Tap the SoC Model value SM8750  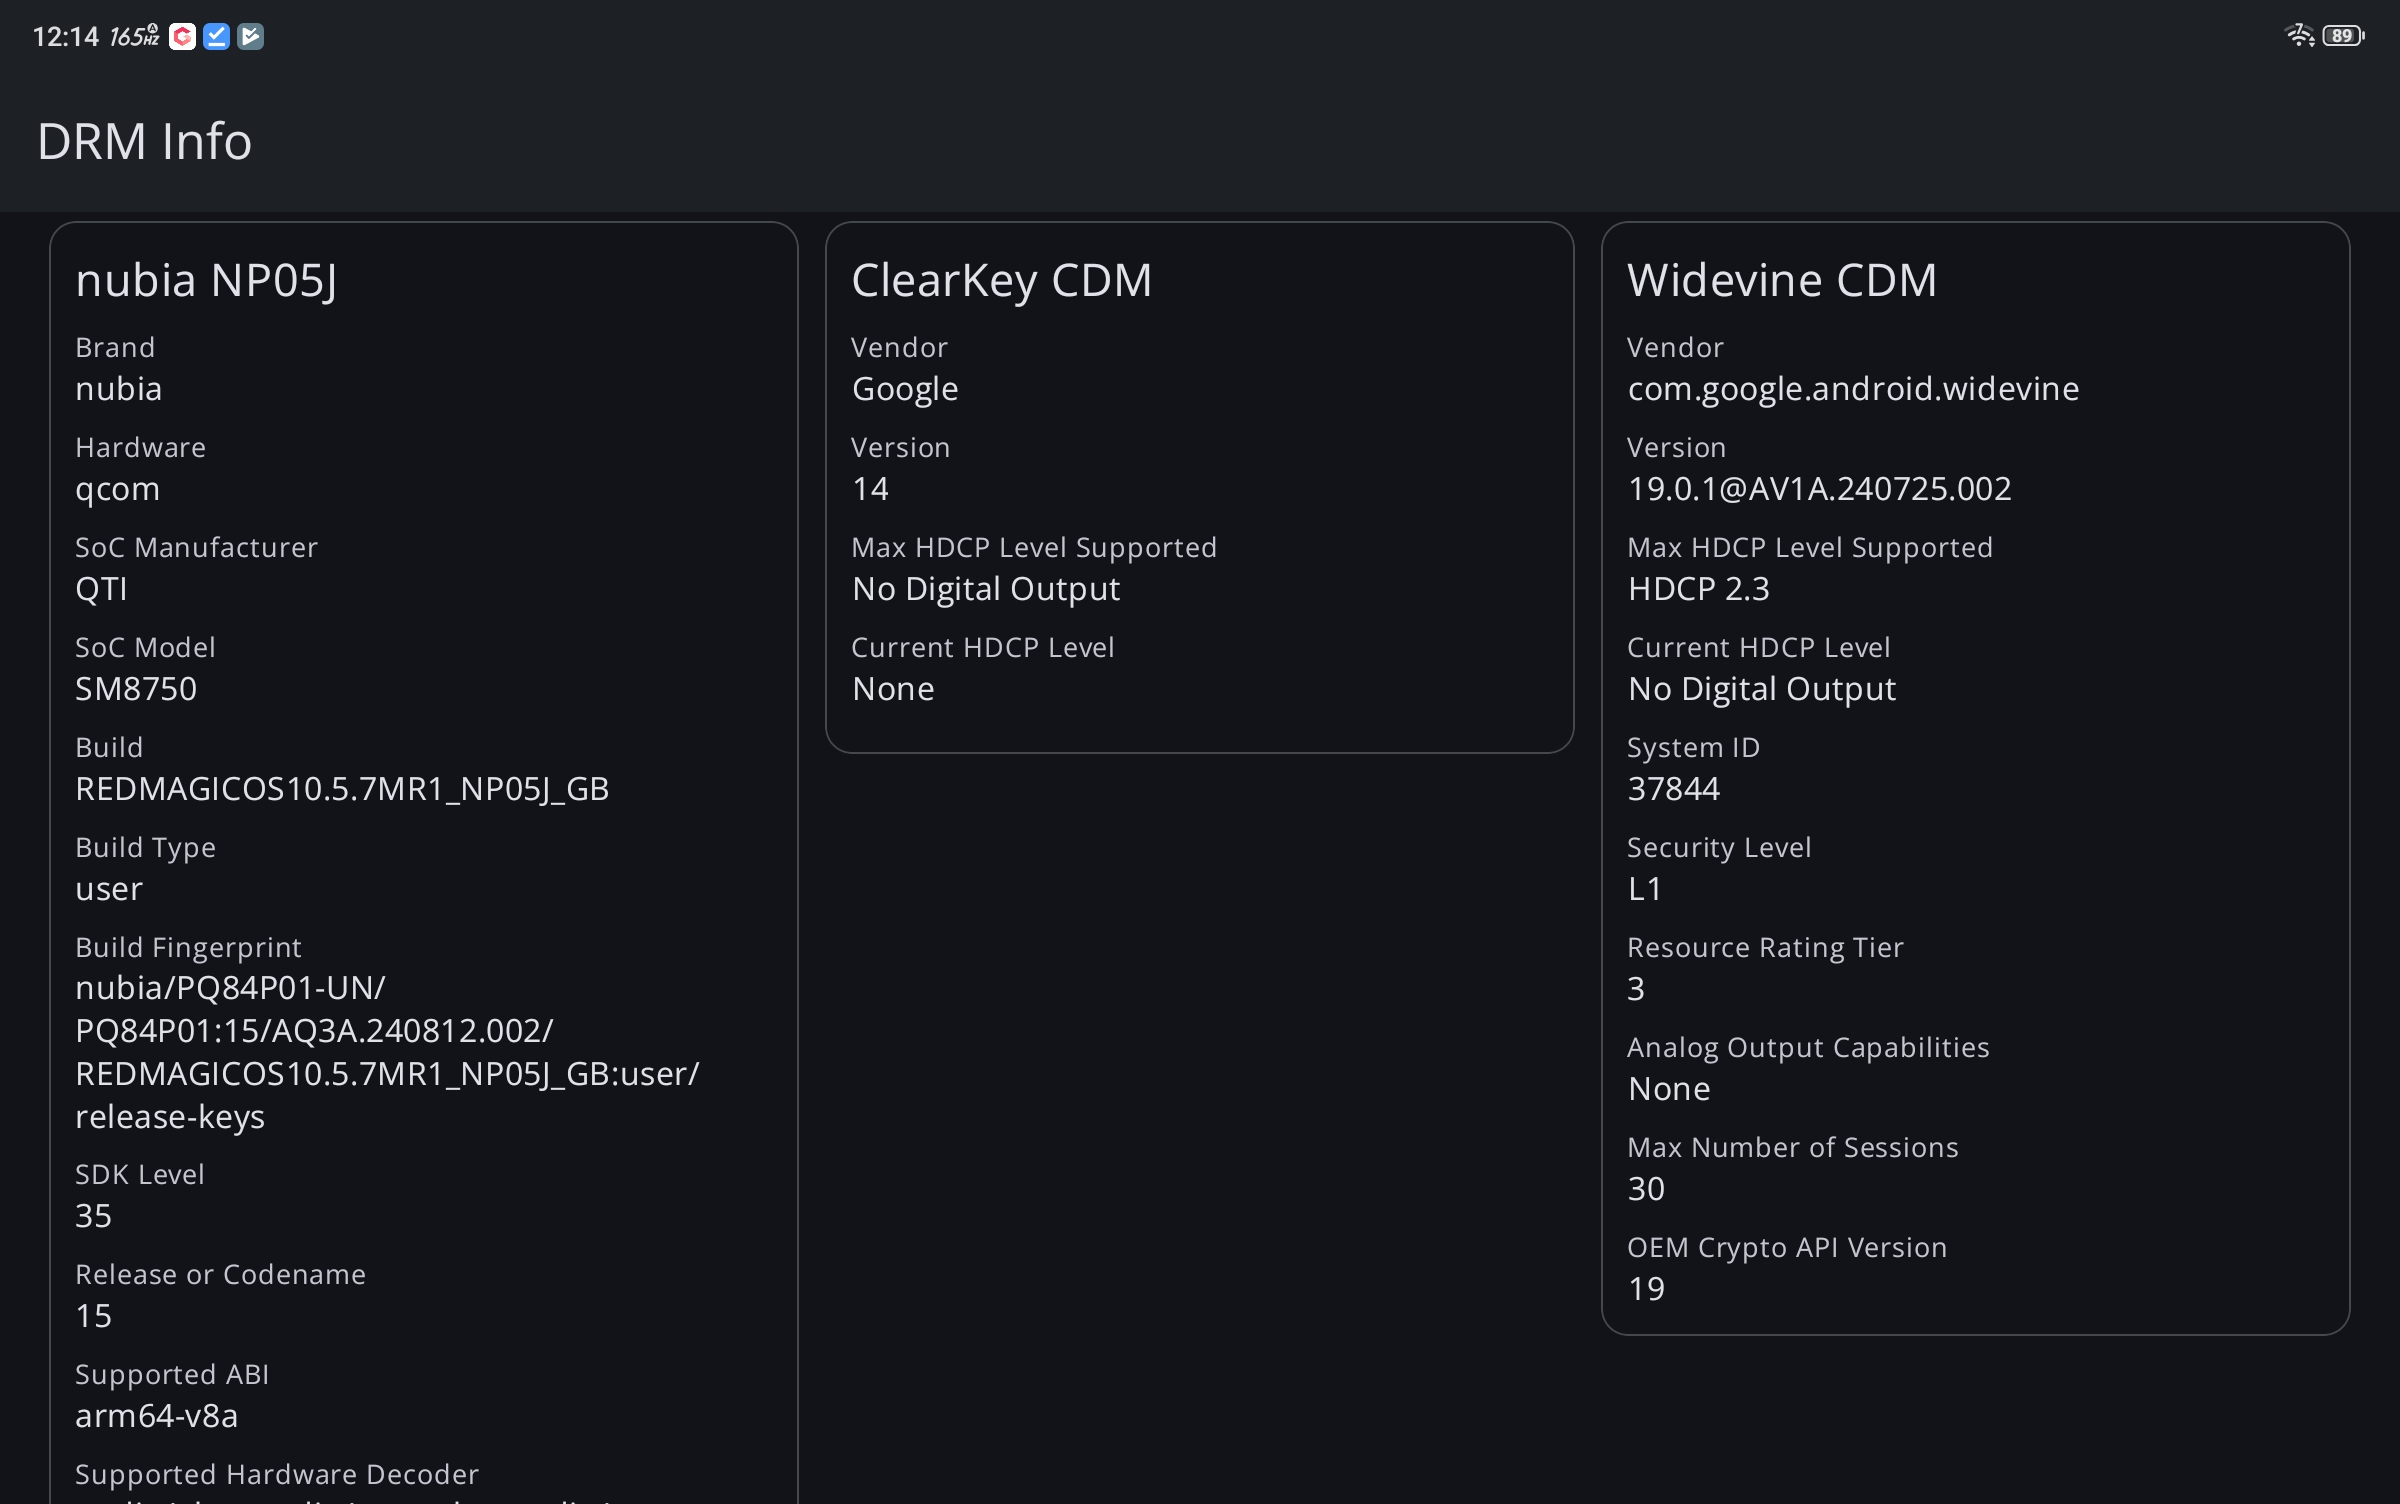136,689
